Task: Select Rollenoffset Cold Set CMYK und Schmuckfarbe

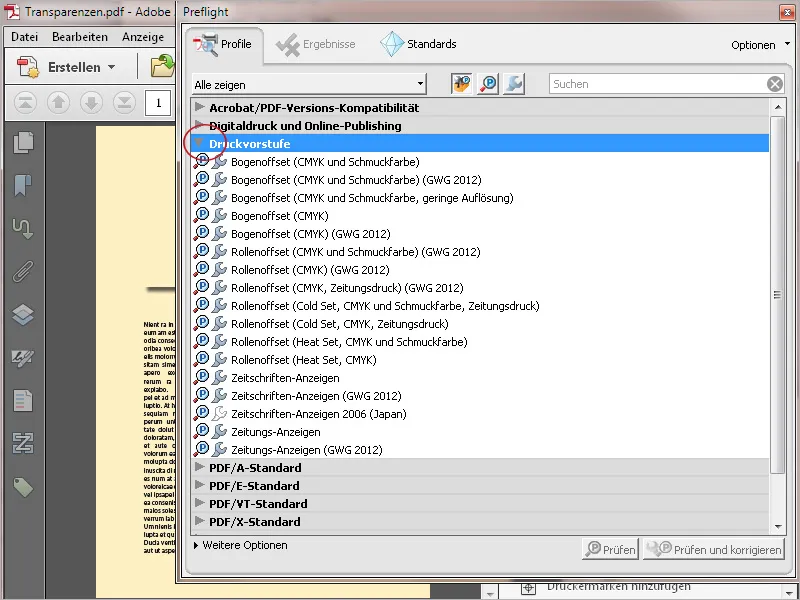Action: (385, 306)
